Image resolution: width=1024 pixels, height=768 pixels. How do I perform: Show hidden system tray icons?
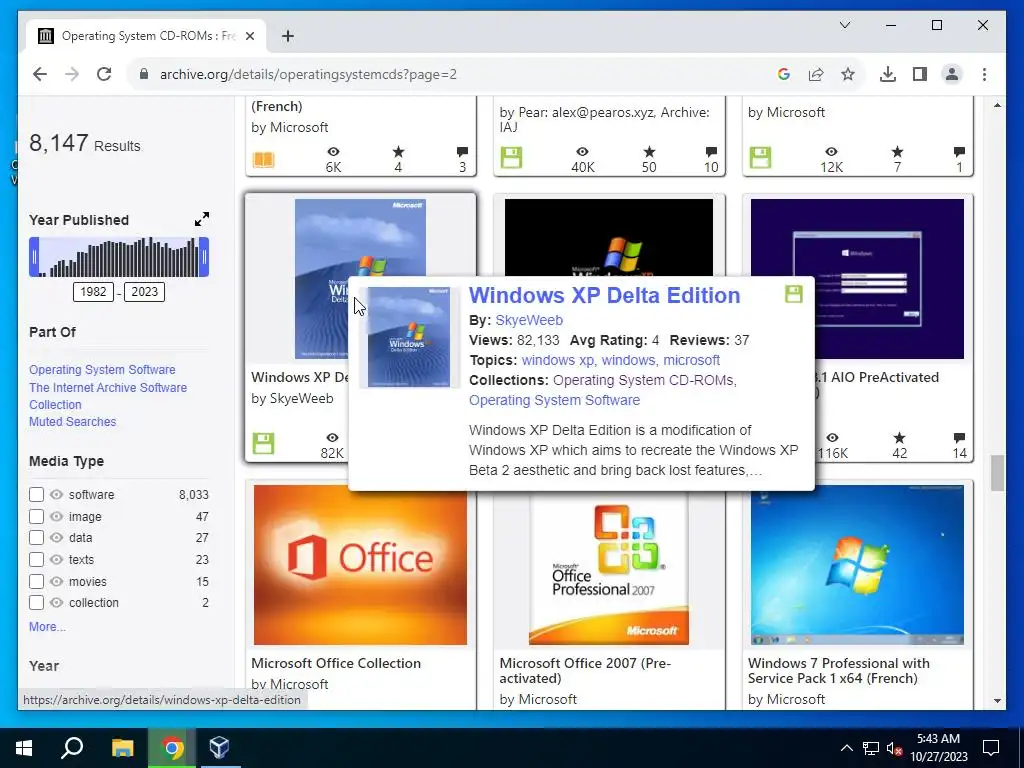(x=846, y=748)
